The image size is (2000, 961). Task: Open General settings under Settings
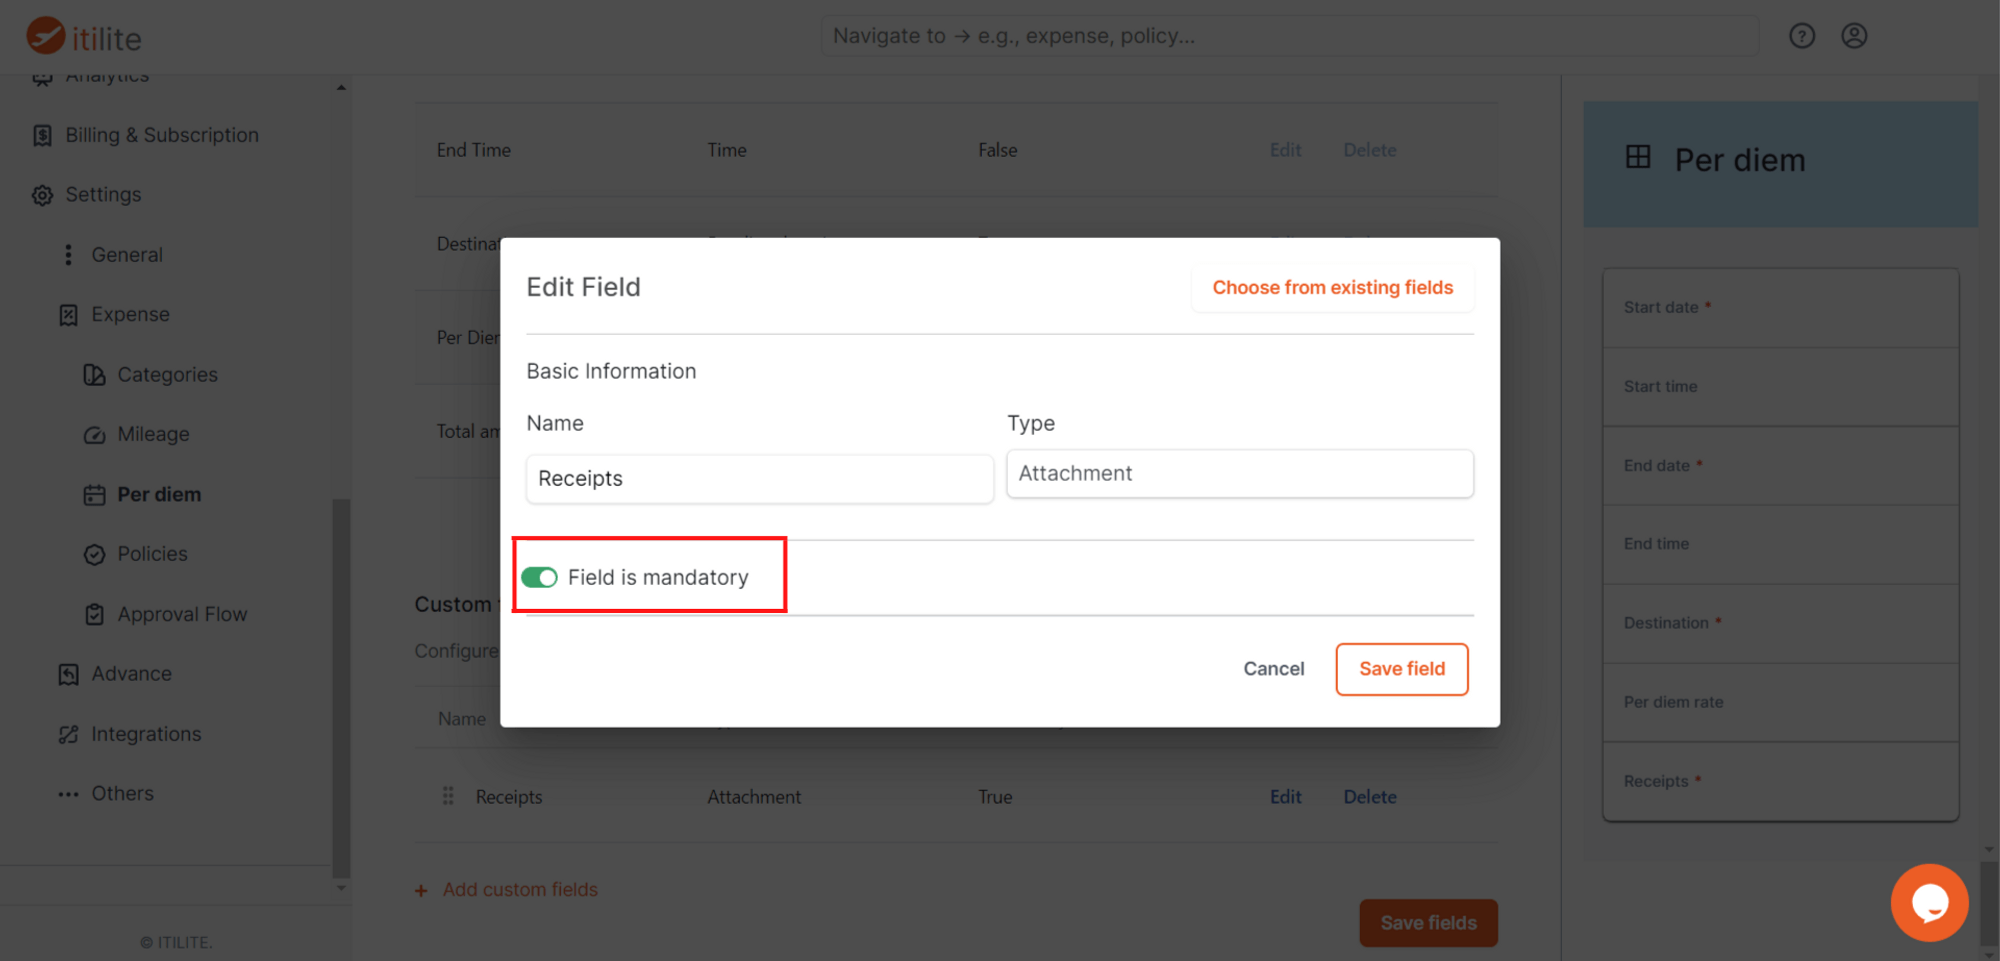pos(68,254)
